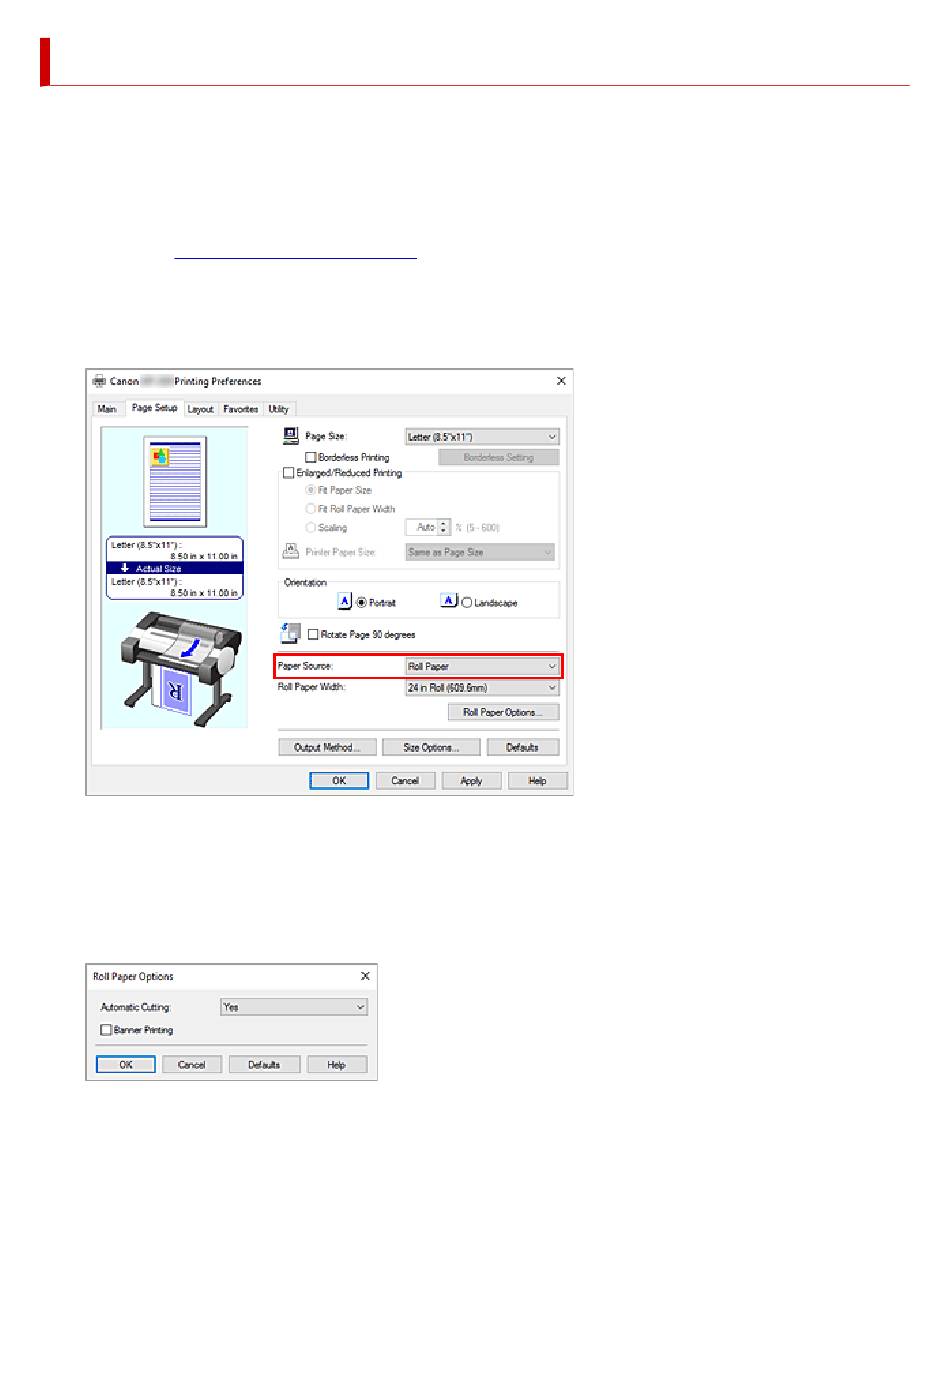950x1397 pixels.
Task: Click the printer icon in the Printing Preferences title bar
Action: click(99, 381)
